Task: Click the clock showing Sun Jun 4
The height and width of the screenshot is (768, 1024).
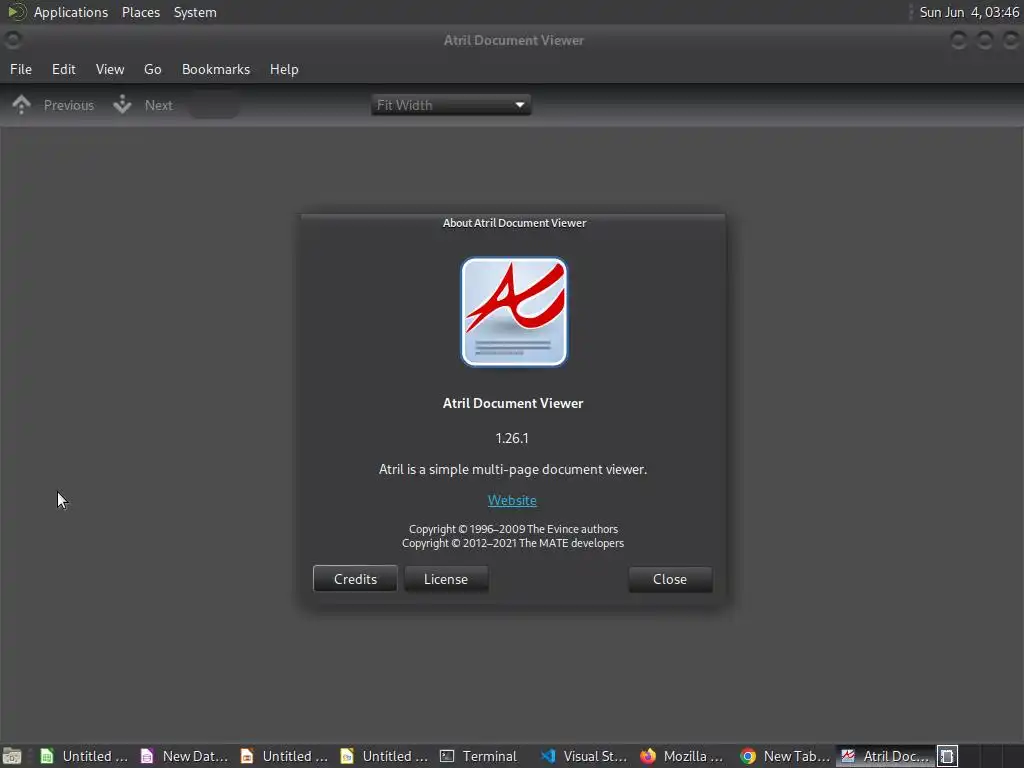Action: (969, 12)
